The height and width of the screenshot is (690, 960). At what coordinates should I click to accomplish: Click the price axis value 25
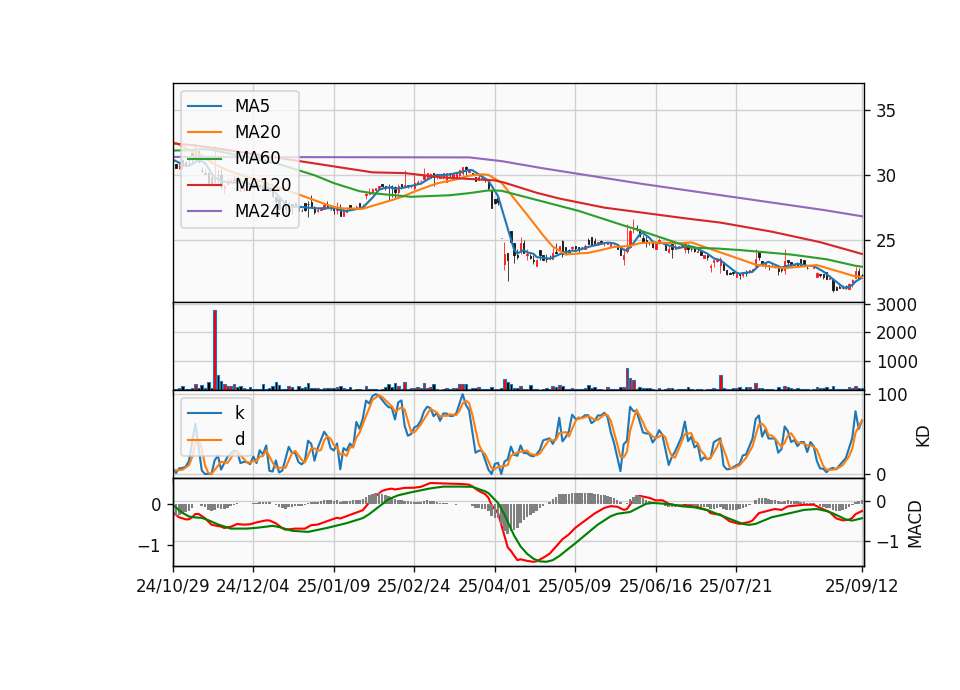886,241
